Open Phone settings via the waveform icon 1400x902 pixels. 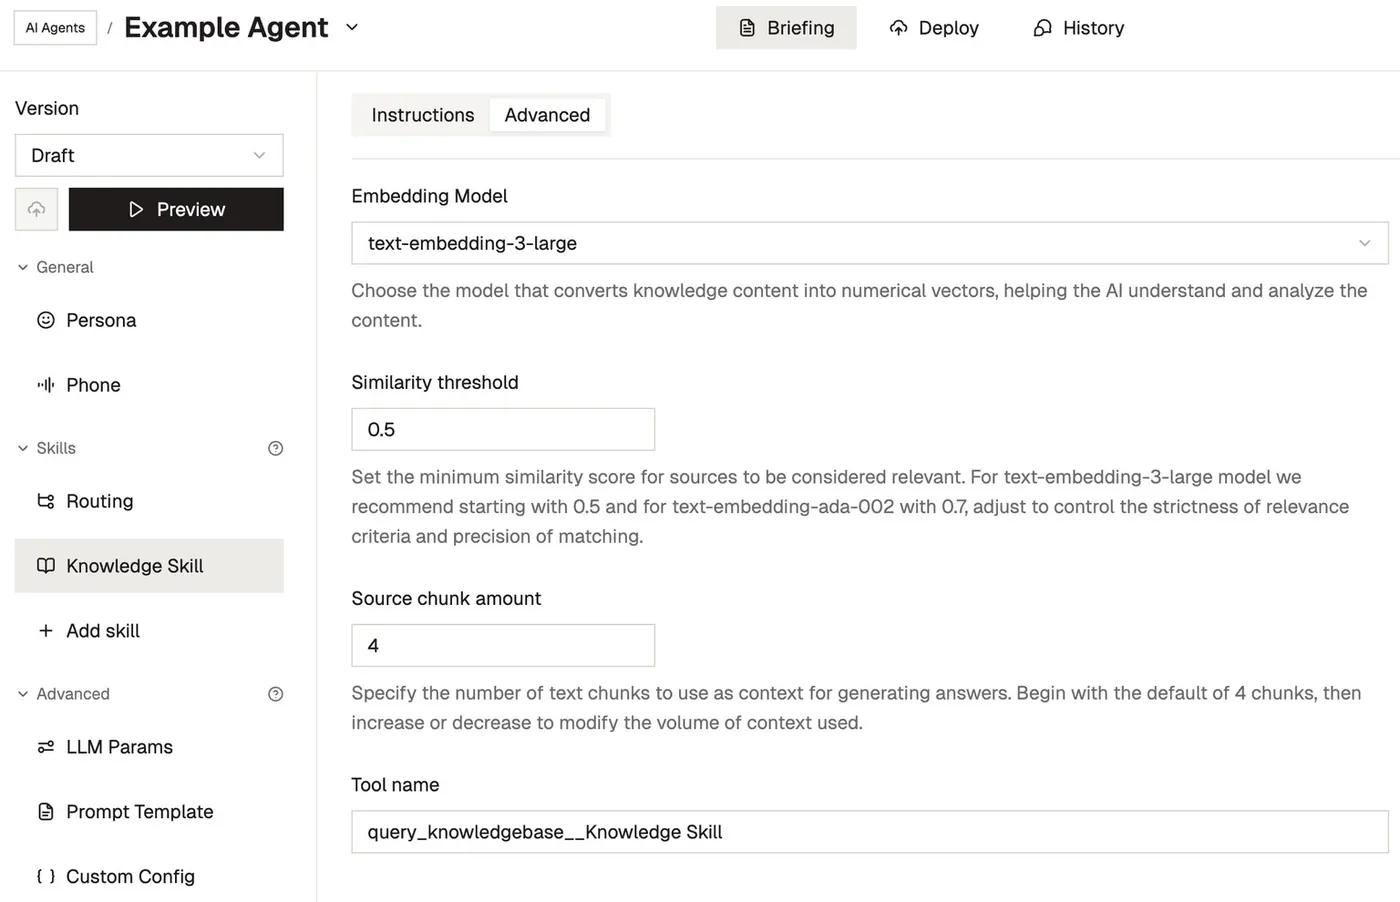(44, 385)
